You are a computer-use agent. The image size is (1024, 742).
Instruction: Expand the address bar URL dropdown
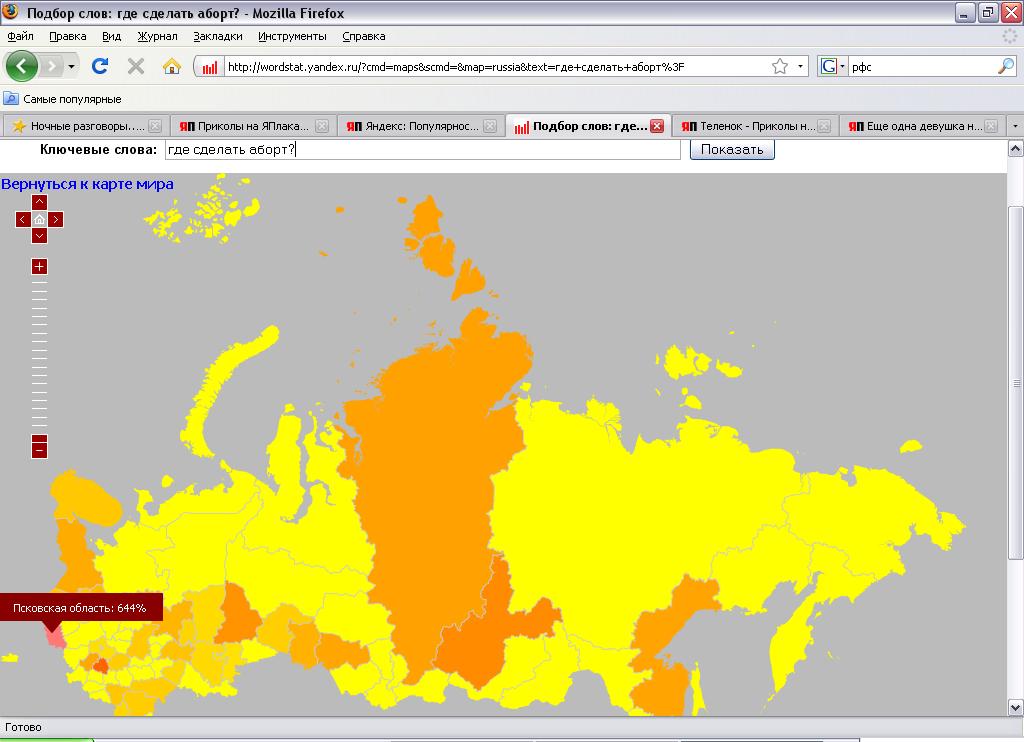pos(800,66)
